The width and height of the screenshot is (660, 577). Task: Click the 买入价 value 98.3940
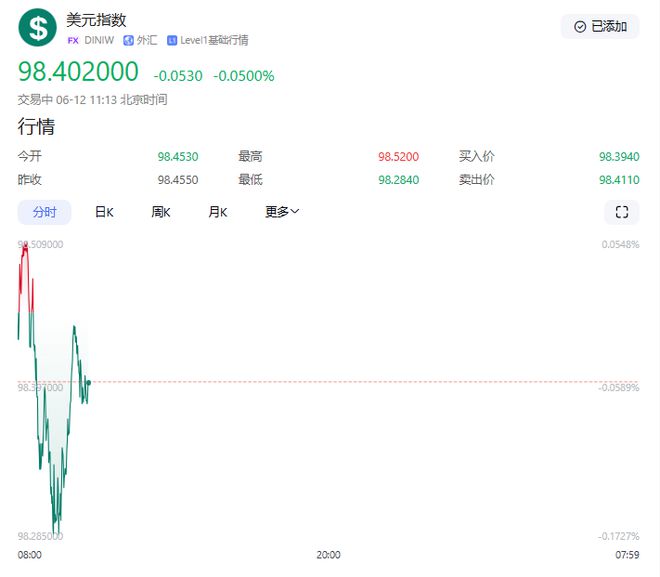pos(619,157)
